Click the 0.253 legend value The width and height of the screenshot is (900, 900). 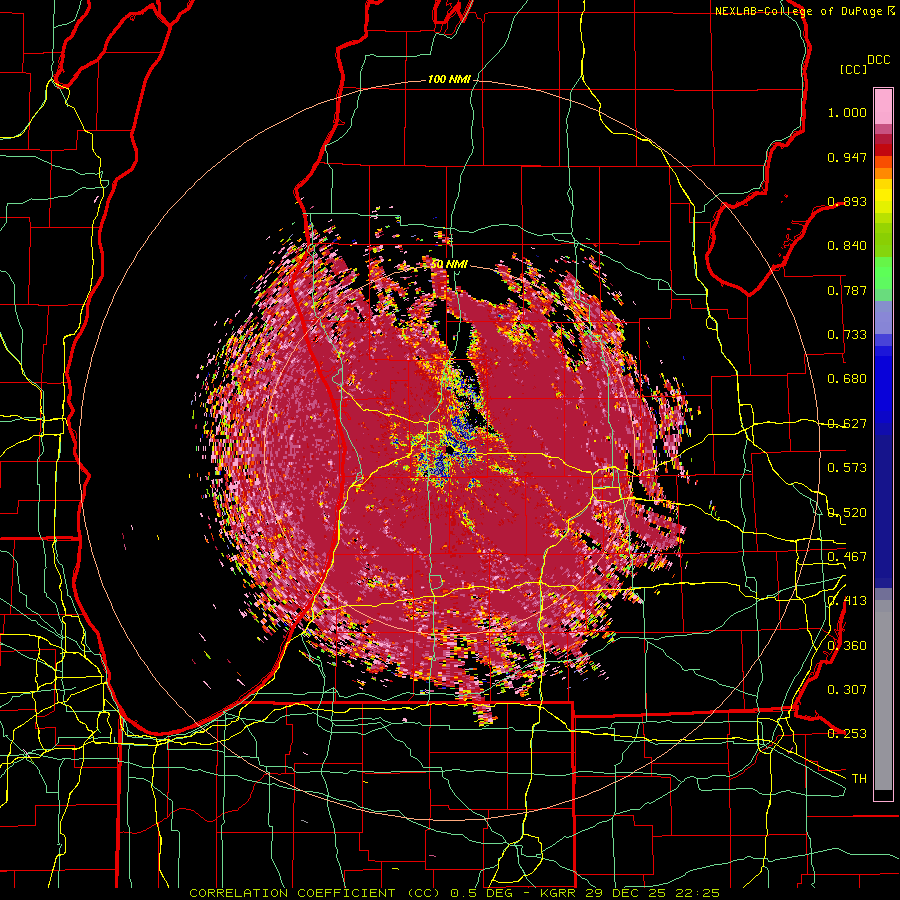[847, 734]
